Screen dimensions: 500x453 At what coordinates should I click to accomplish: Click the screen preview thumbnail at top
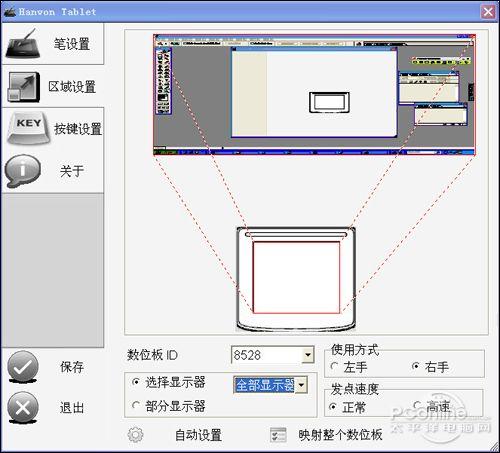(314, 95)
